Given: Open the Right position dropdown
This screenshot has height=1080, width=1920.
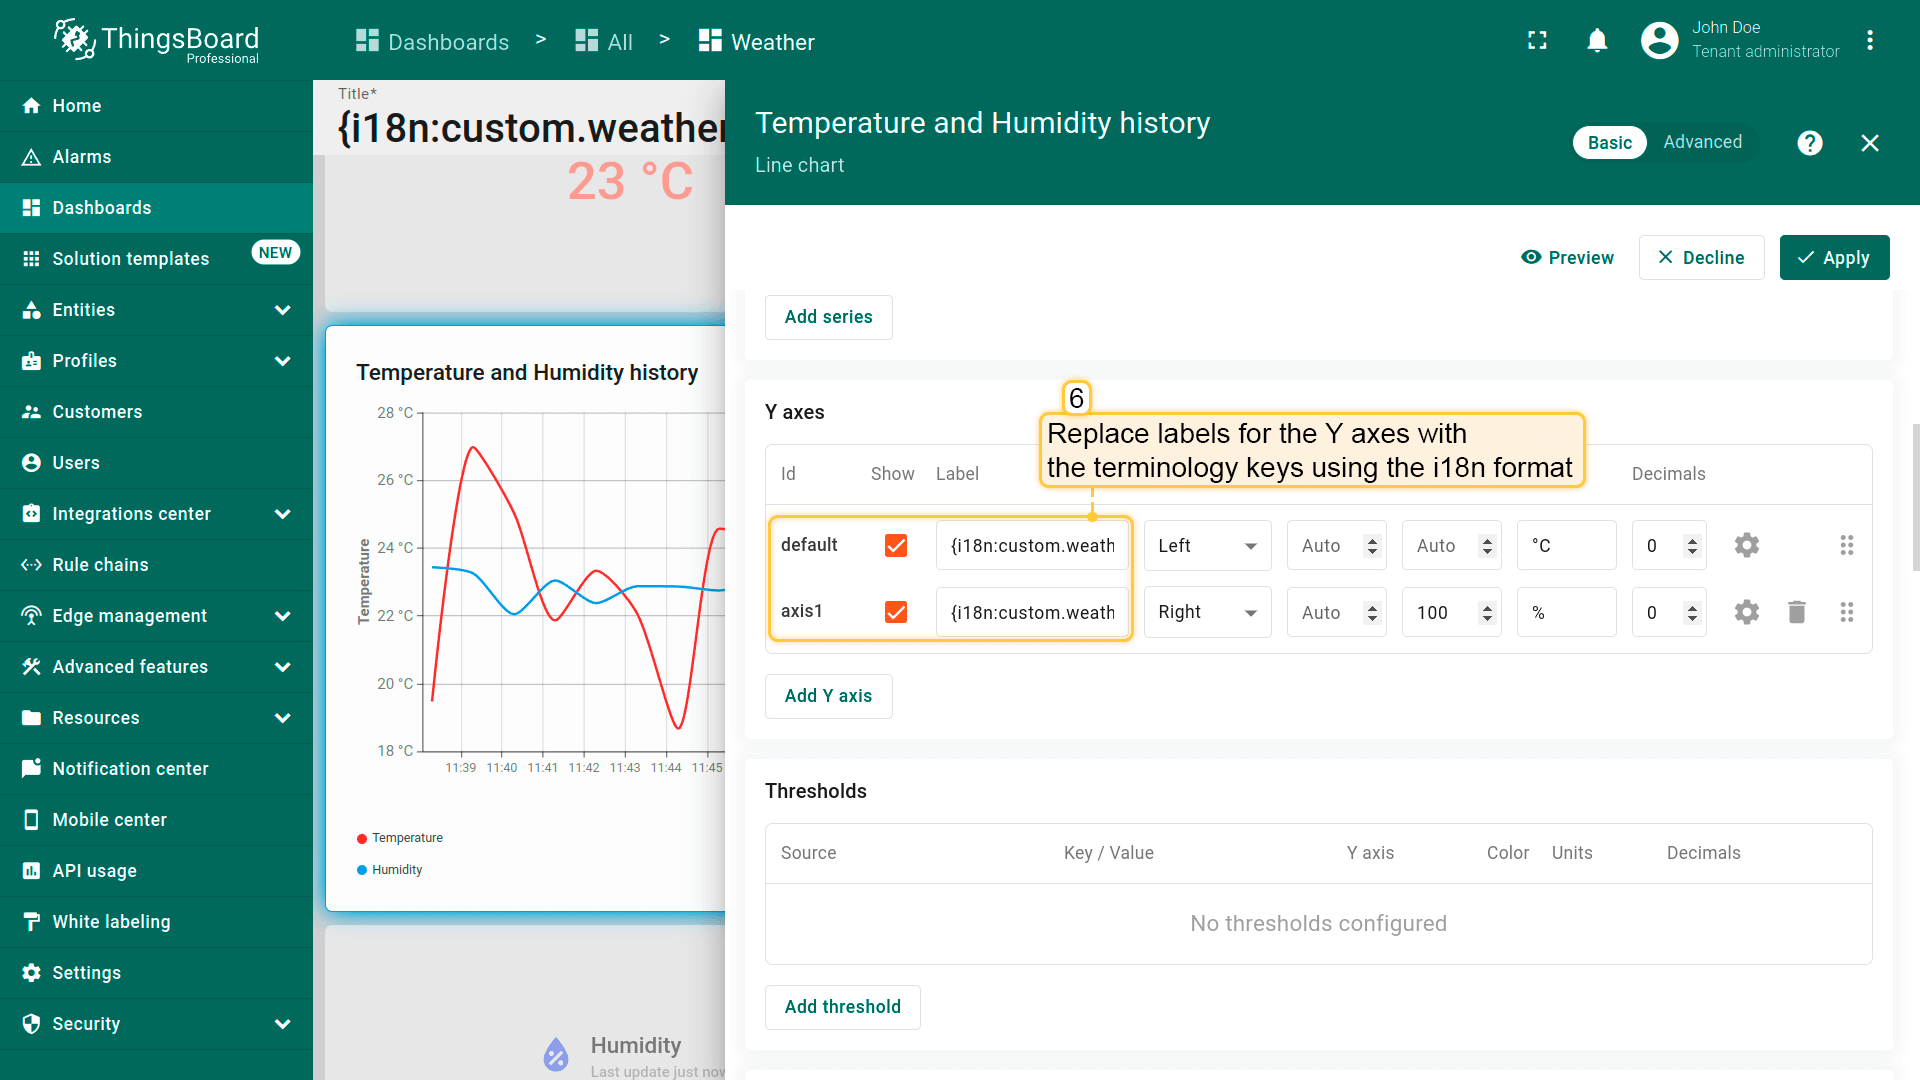Looking at the screenshot, I should (1207, 612).
